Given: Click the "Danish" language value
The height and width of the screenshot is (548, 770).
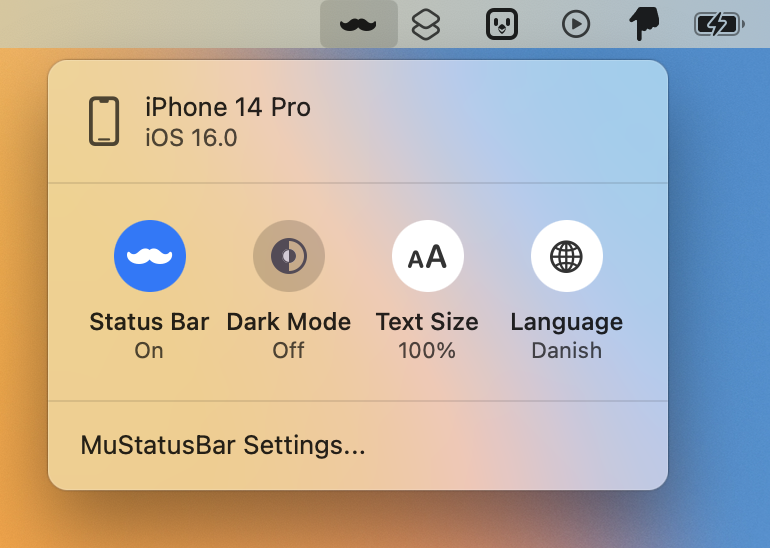Looking at the screenshot, I should coord(567,351).
